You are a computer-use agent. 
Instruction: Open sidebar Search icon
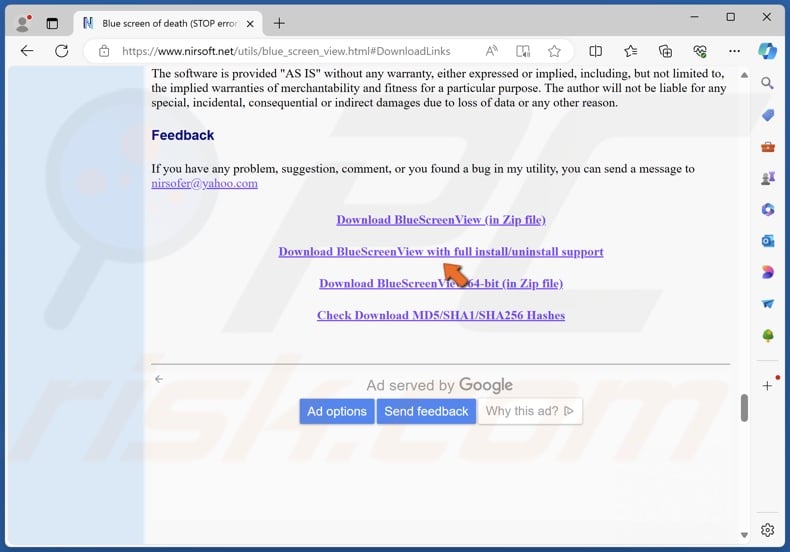[767, 83]
